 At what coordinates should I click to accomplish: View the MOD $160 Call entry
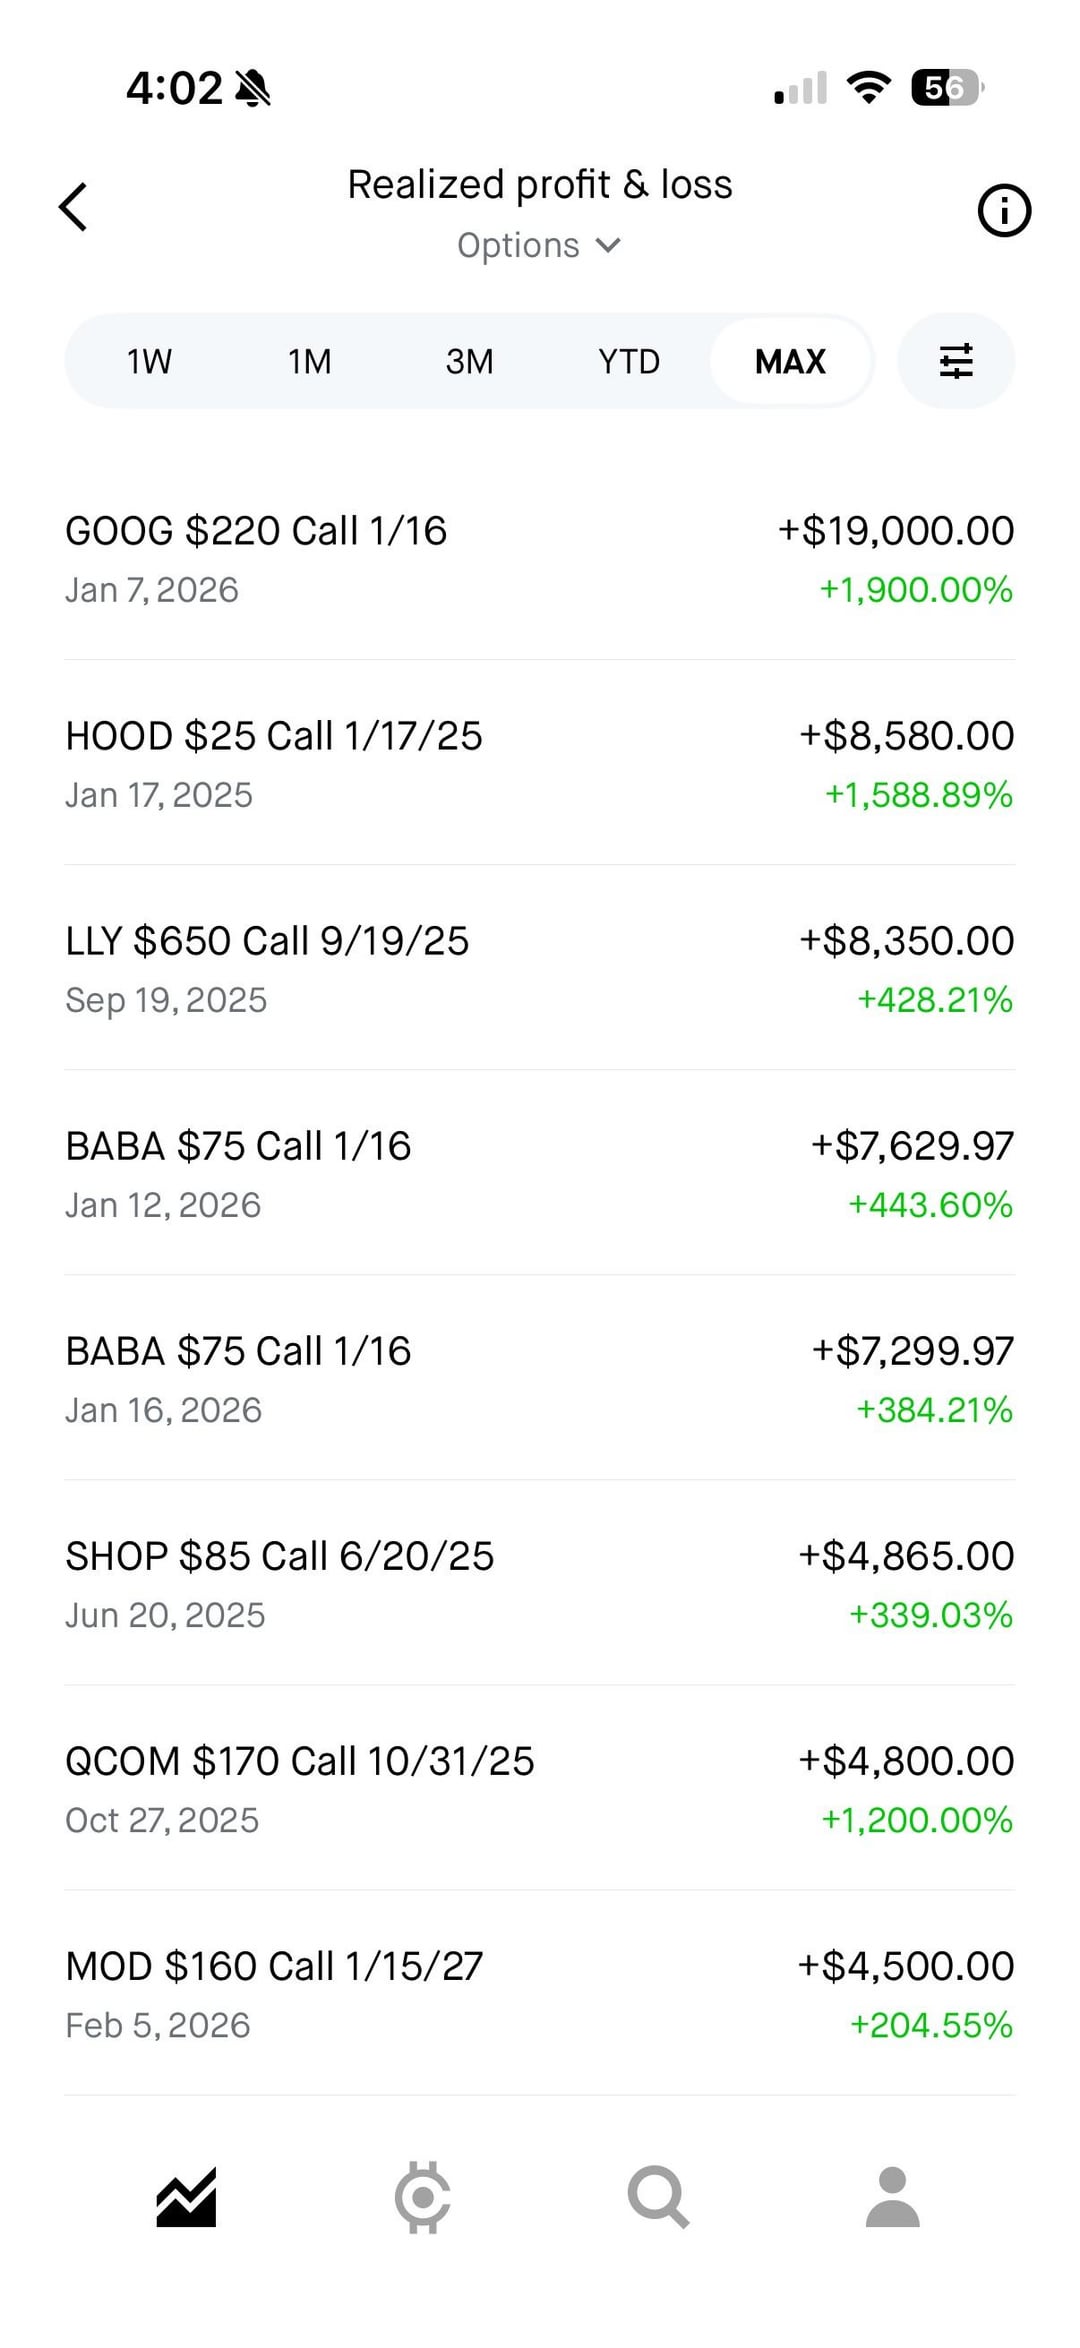point(540,1994)
